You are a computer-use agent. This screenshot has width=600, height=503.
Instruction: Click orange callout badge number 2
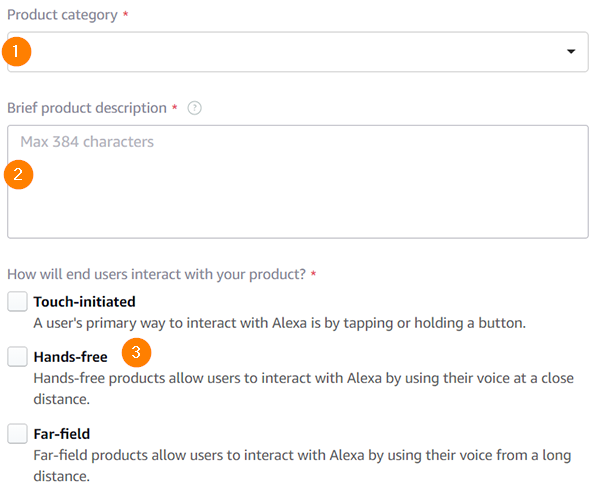point(18,174)
